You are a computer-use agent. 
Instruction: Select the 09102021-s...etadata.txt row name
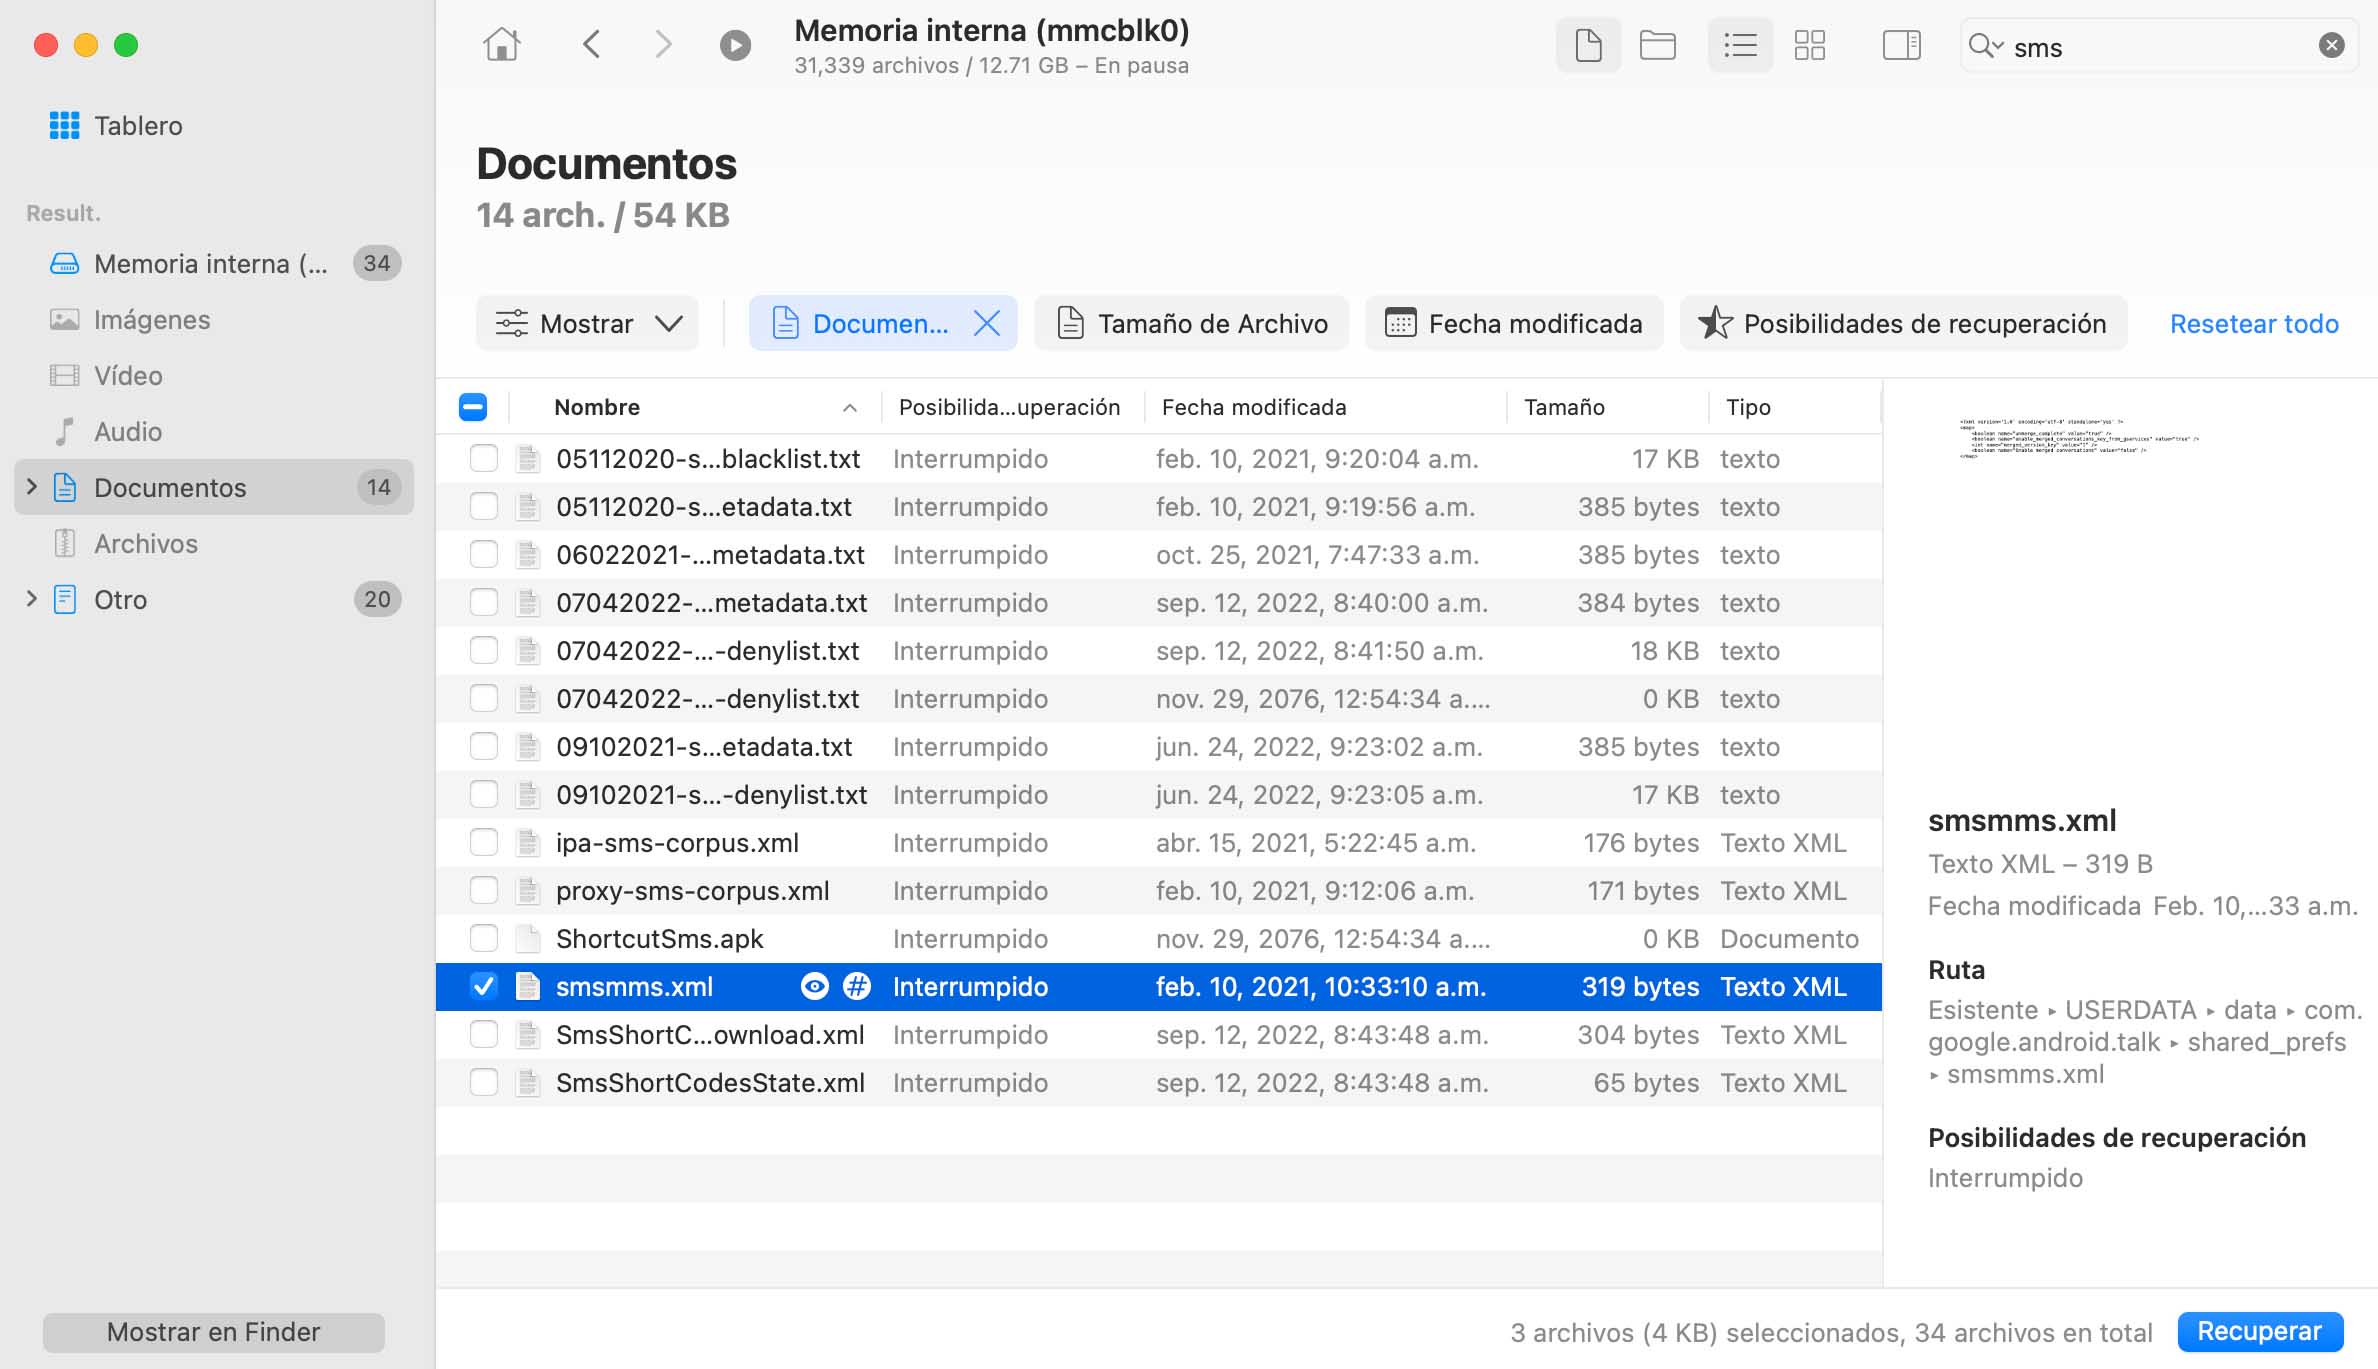704,747
